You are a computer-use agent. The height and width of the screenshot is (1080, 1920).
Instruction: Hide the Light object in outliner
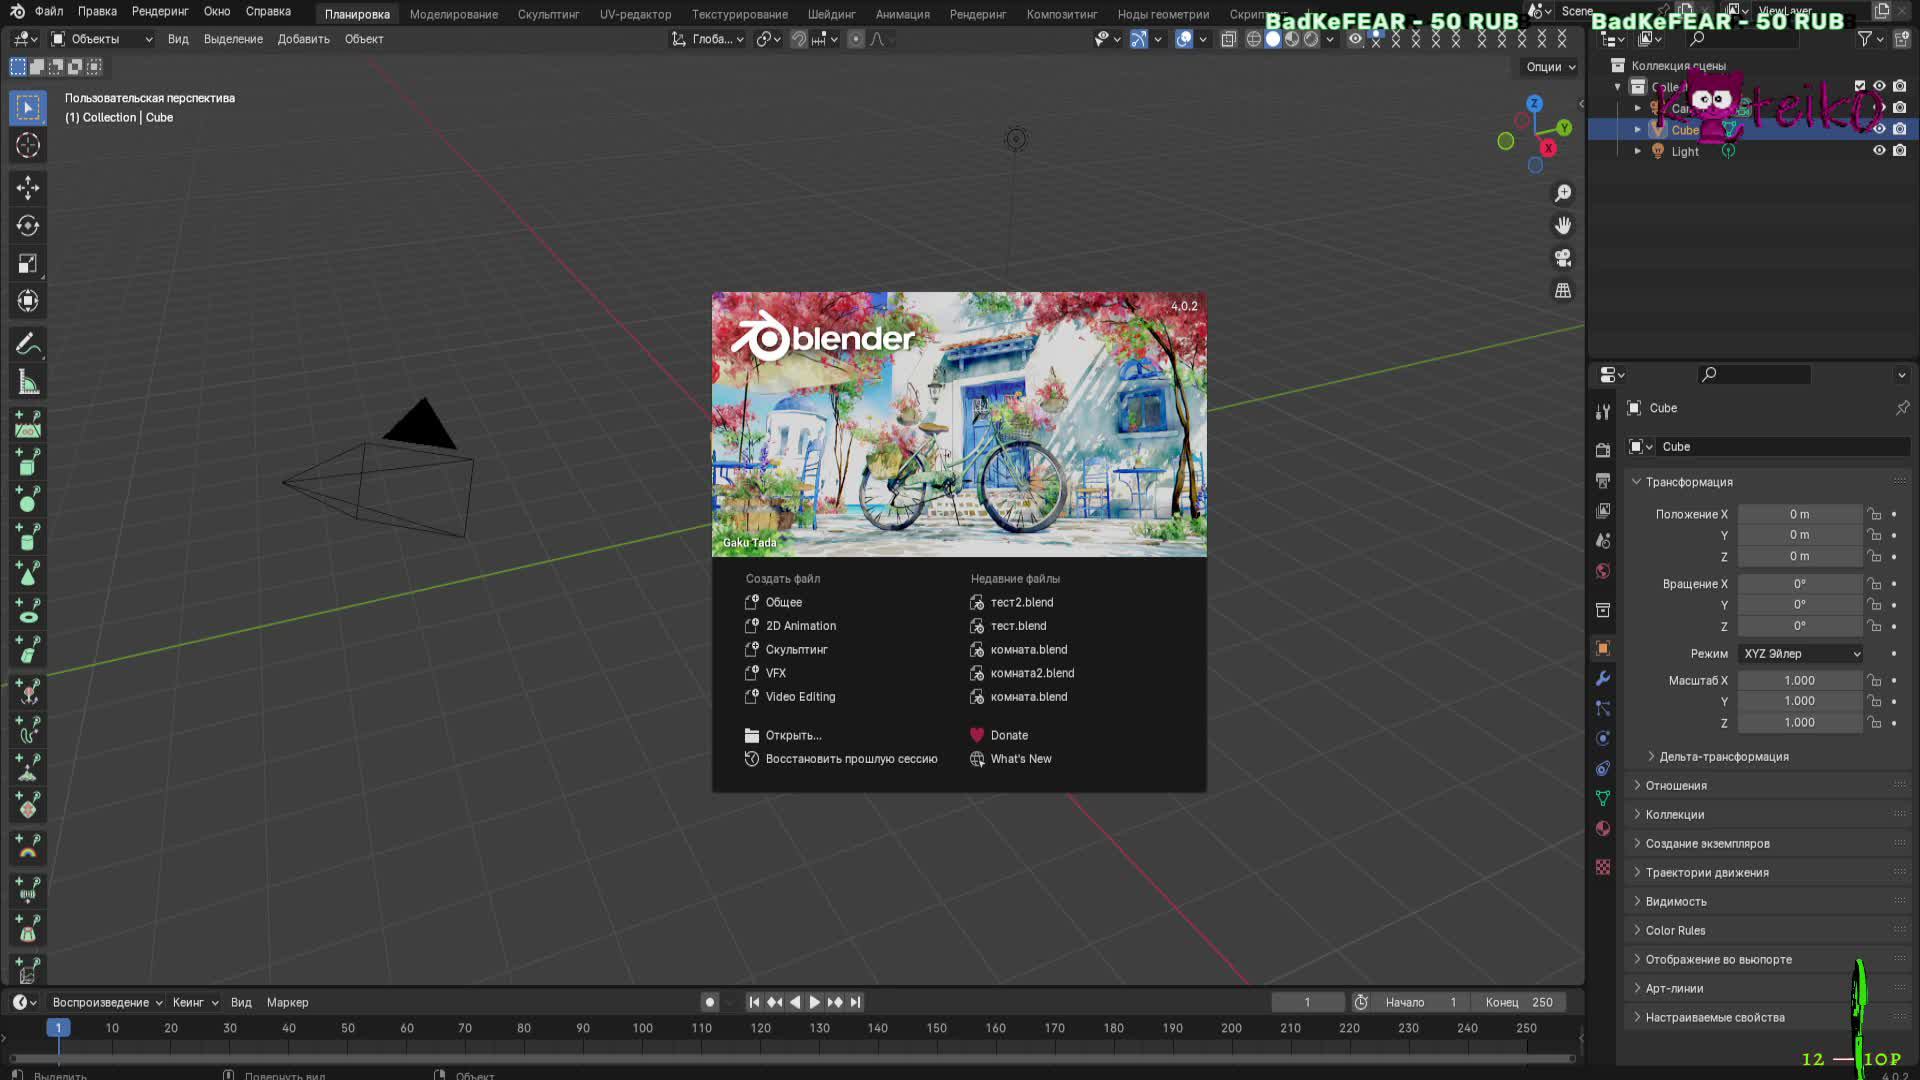tap(1879, 151)
